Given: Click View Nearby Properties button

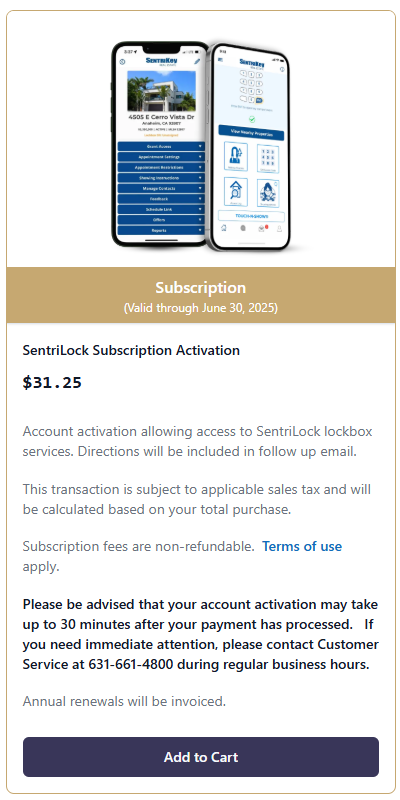Looking at the screenshot, I should tap(251, 132).
